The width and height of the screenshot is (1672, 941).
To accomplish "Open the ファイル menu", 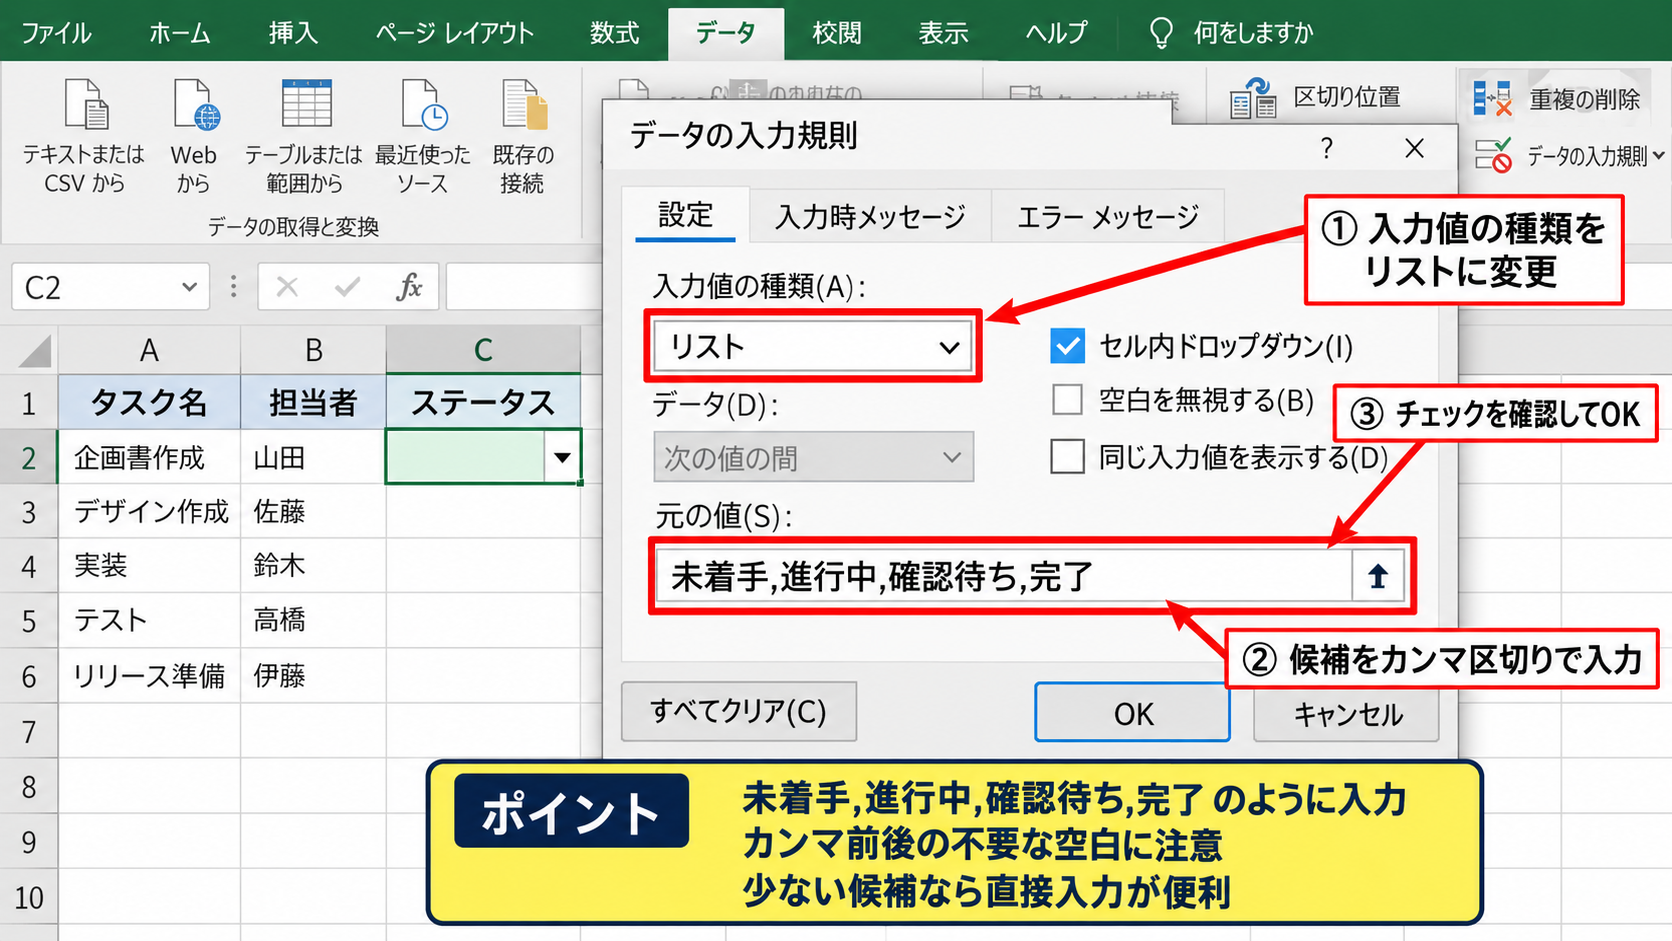I will pyautogui.click(x=56, y=33).
